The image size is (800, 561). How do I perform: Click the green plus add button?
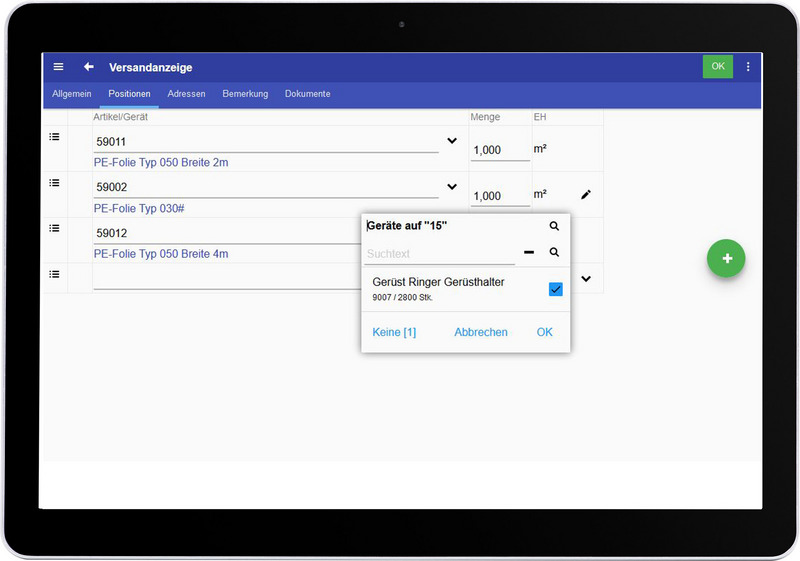[x=726, y=258]
